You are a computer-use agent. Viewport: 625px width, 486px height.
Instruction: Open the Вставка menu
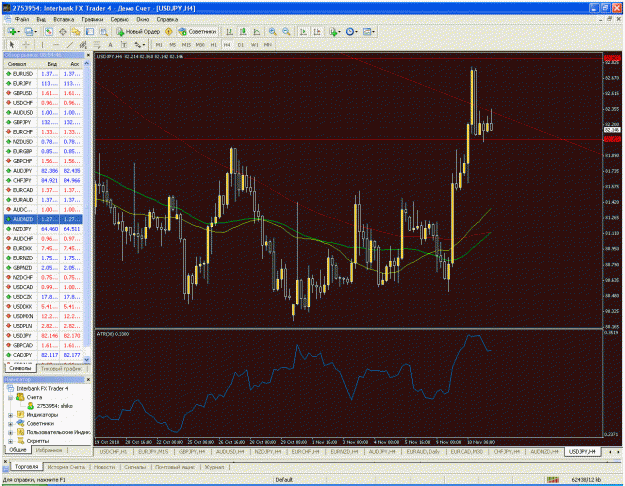[x=63, y=19]
